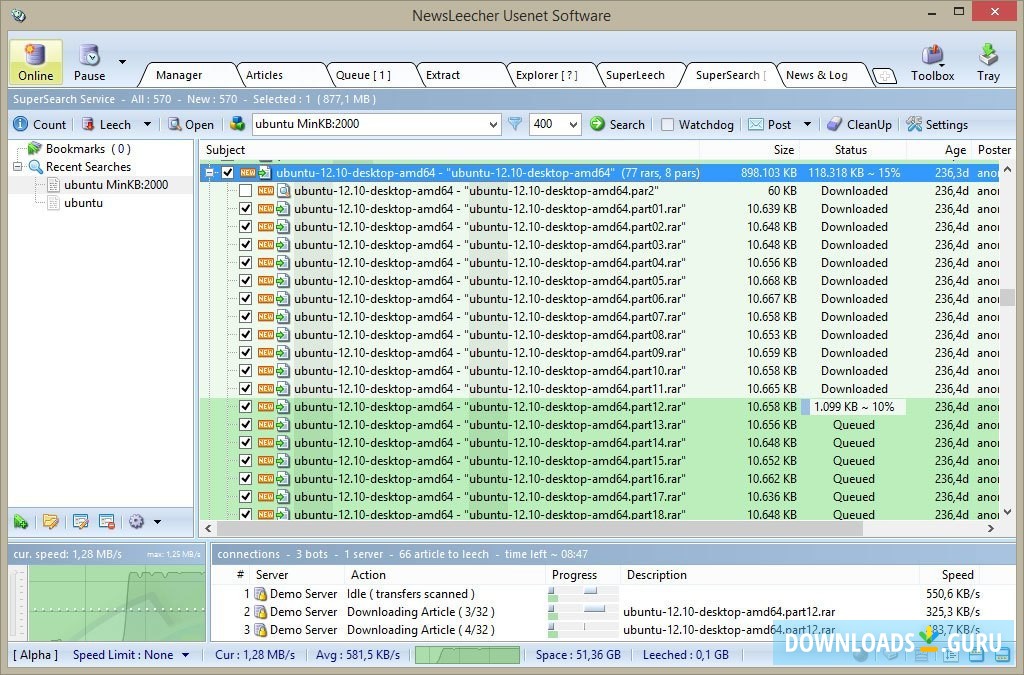
Task: Click the CleanUp eraser icon
Action: 834,124
